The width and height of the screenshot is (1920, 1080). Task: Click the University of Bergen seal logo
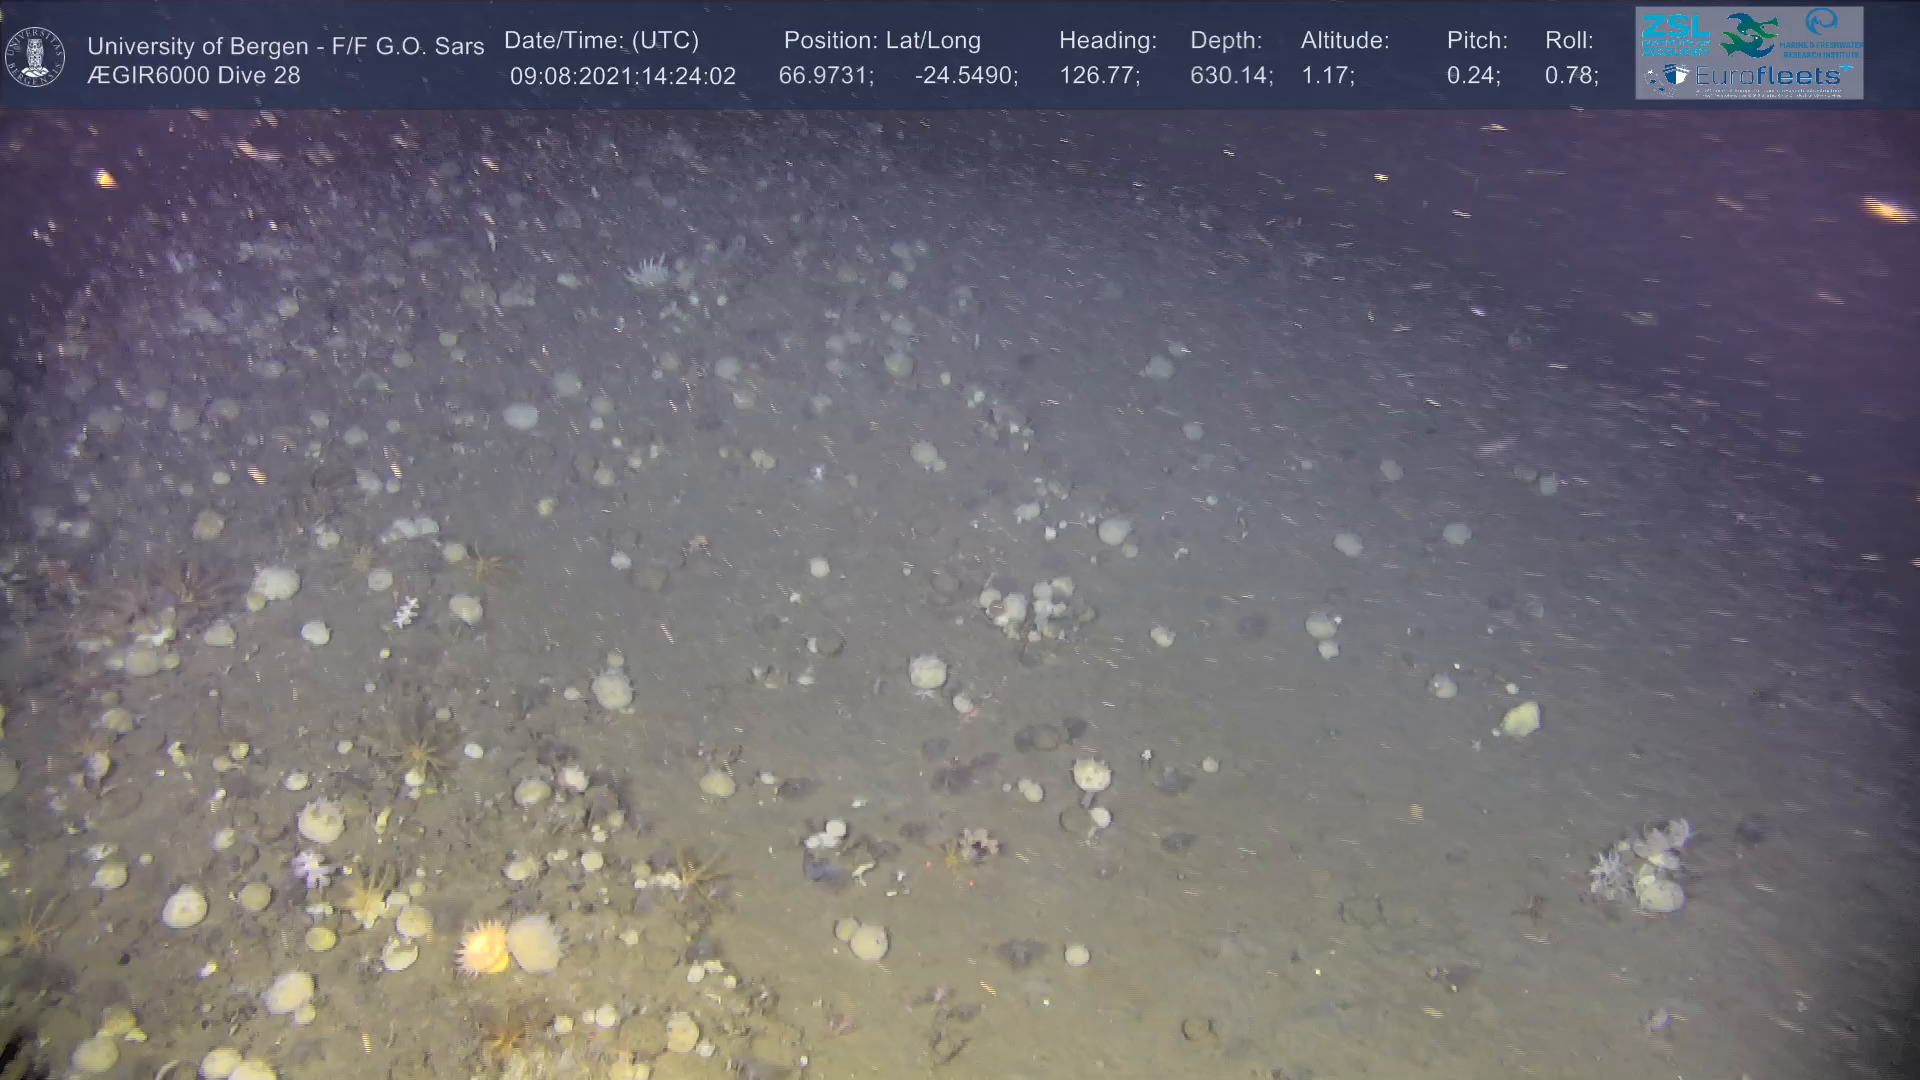click(35, 57)
